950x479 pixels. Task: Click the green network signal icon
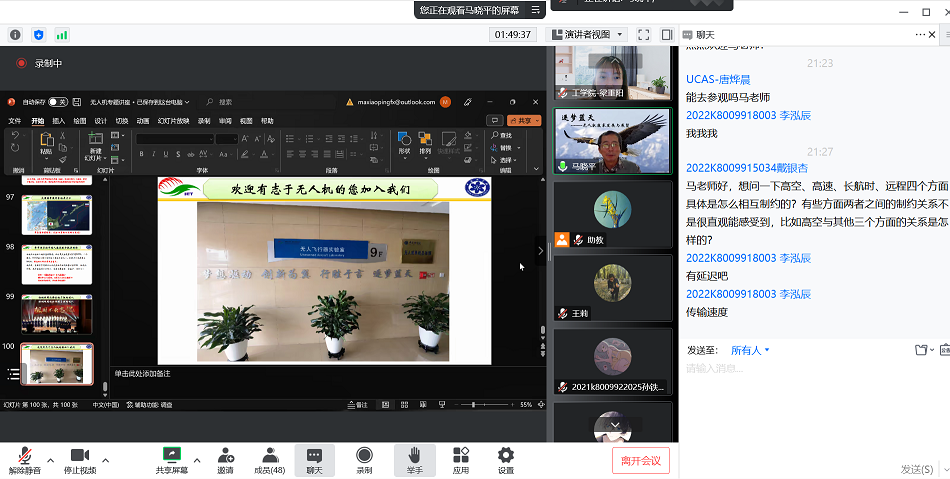(62, 35)
